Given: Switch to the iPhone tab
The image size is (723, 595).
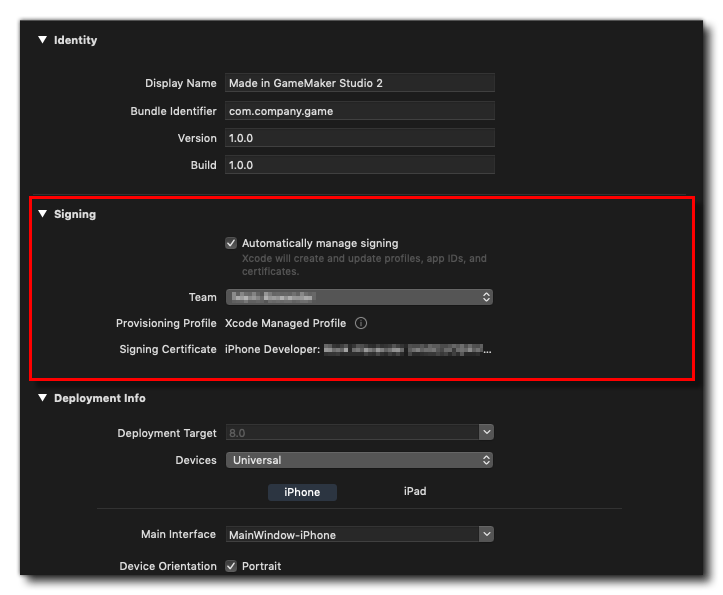Looking at the screenshot, I should tap(302, 492).
